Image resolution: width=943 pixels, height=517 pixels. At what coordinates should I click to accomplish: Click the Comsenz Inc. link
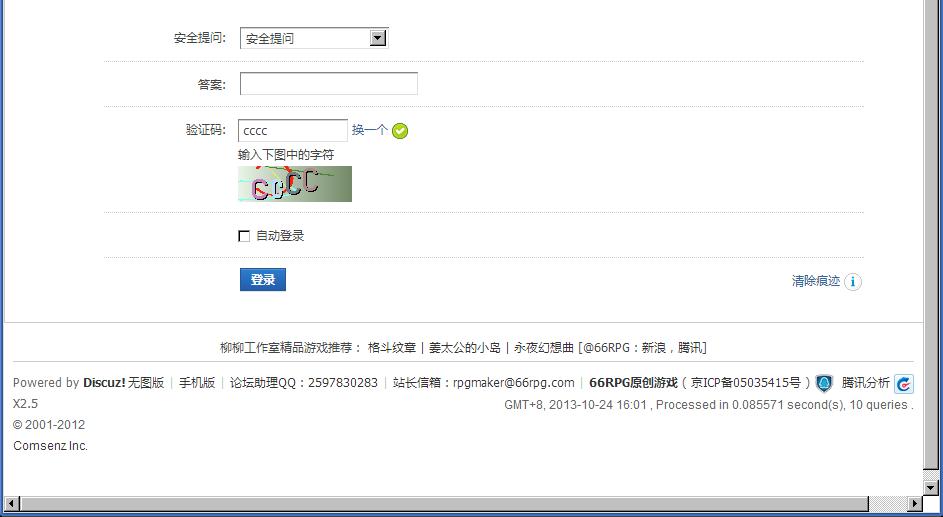point(51,445)
